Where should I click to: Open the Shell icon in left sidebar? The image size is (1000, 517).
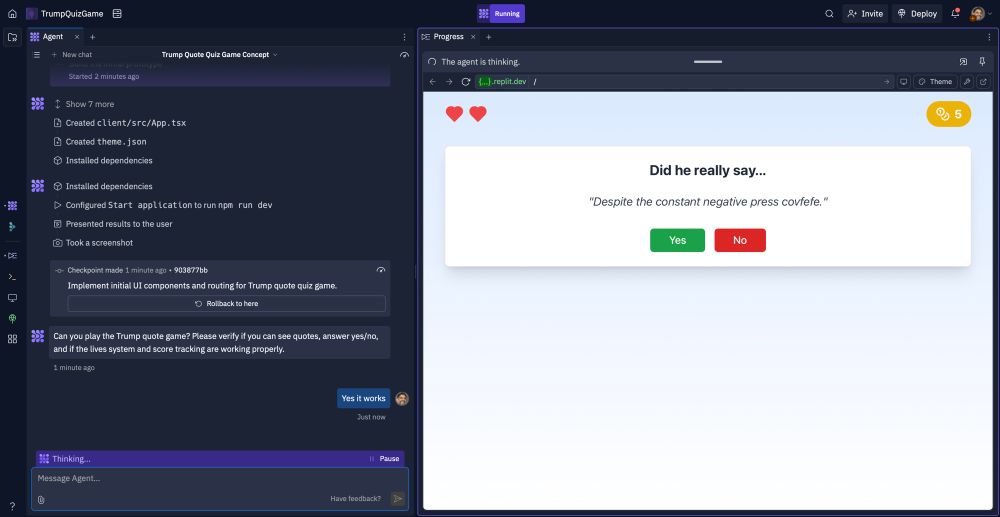point(12,277)
